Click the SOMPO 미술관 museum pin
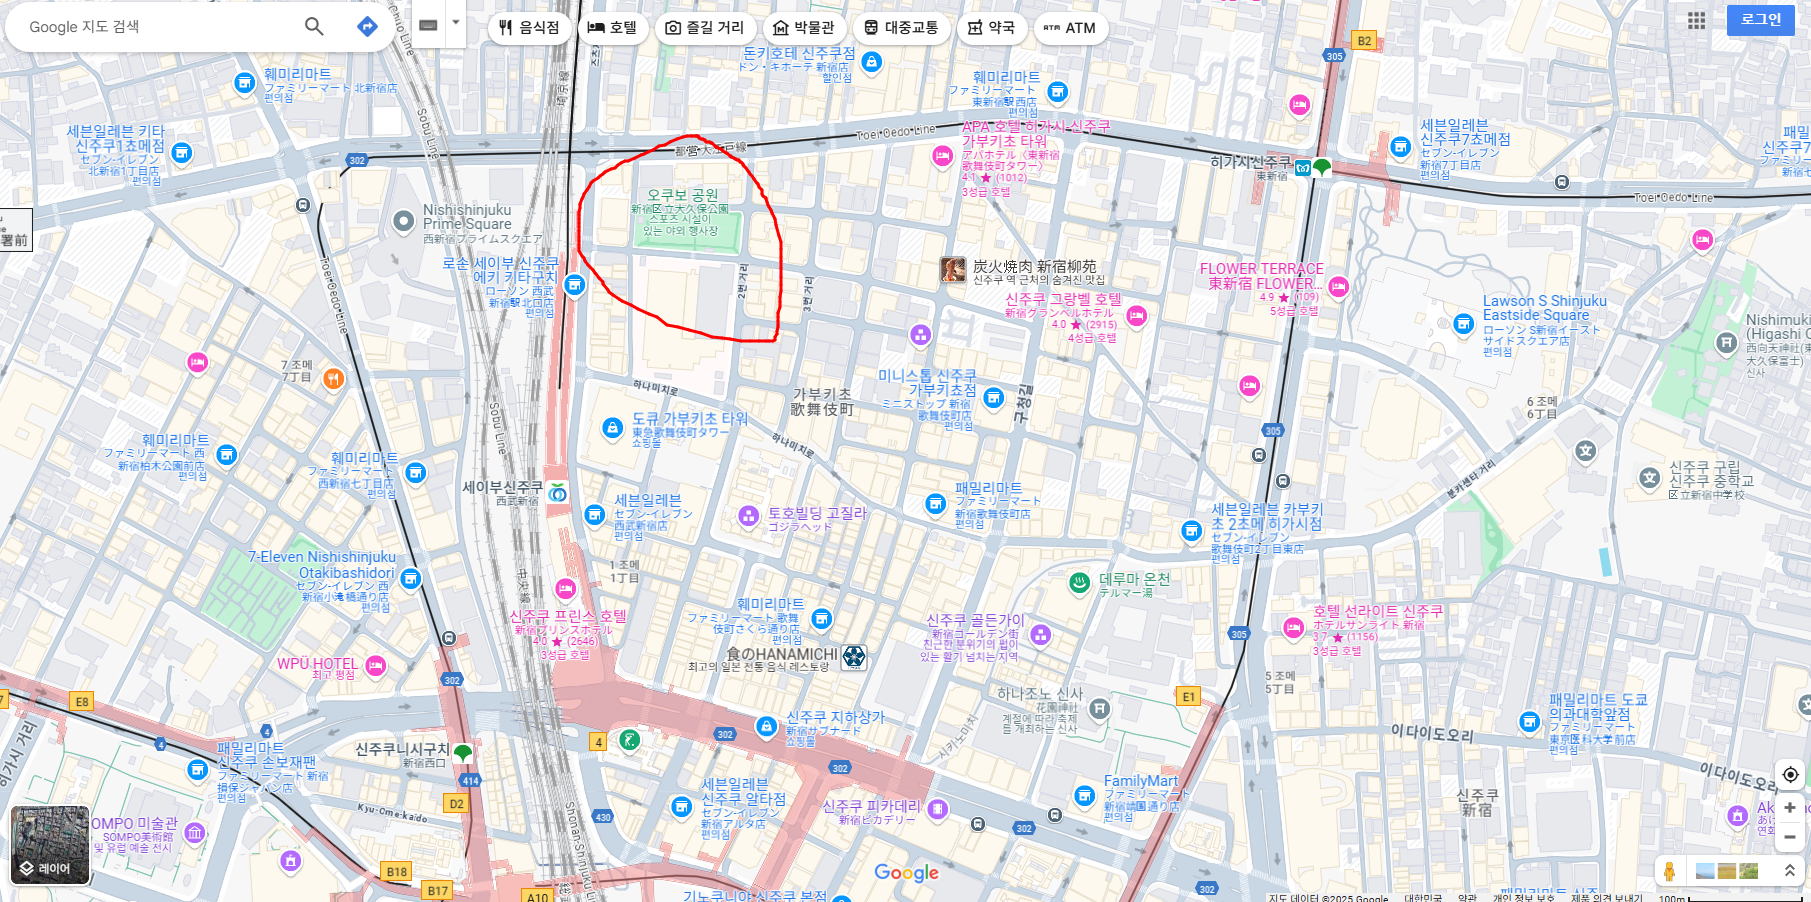The image size is (1811, 902). click(195, 832)
